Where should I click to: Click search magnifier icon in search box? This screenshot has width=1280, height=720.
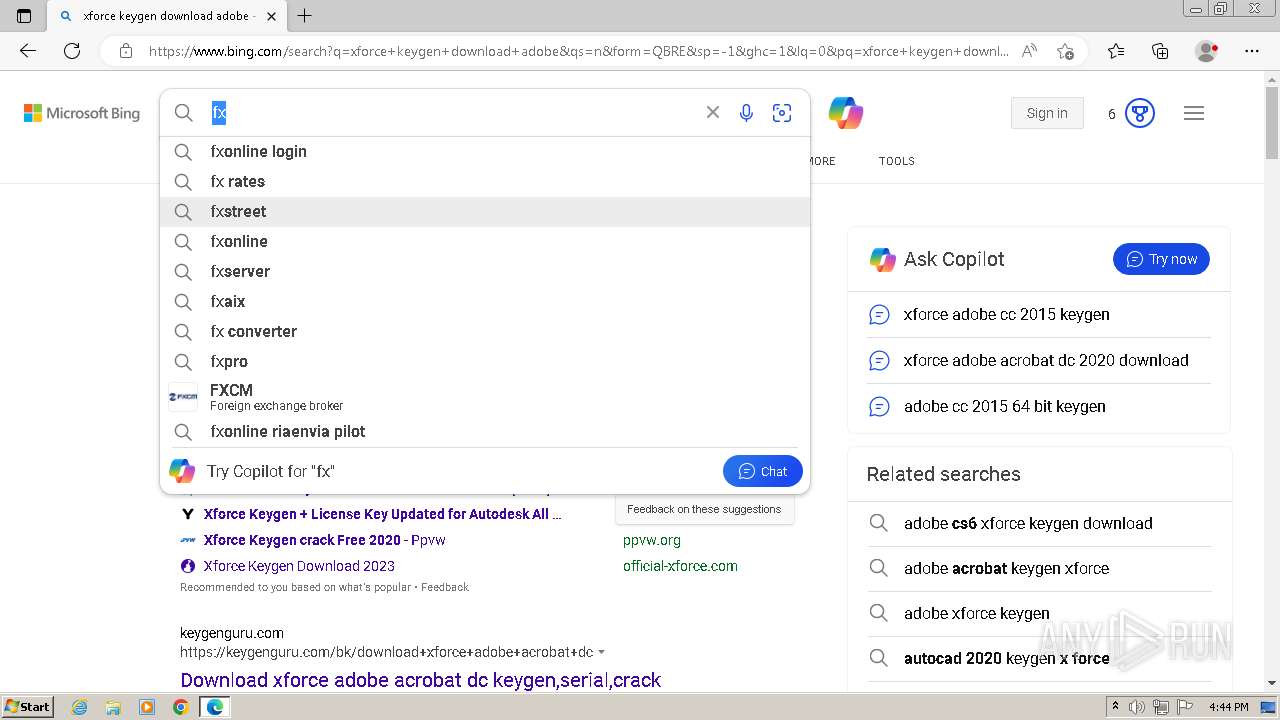[184, 113]
